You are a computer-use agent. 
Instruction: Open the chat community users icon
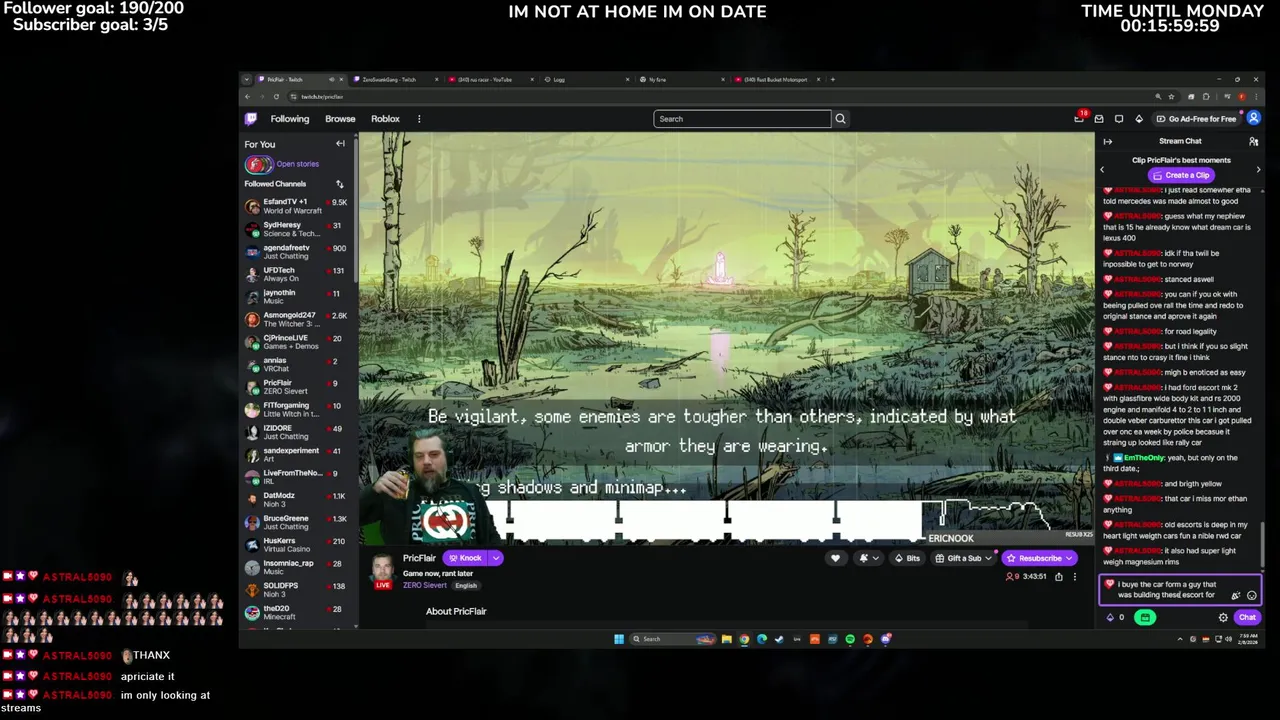pyautogui.click(x=1253, y=142)
